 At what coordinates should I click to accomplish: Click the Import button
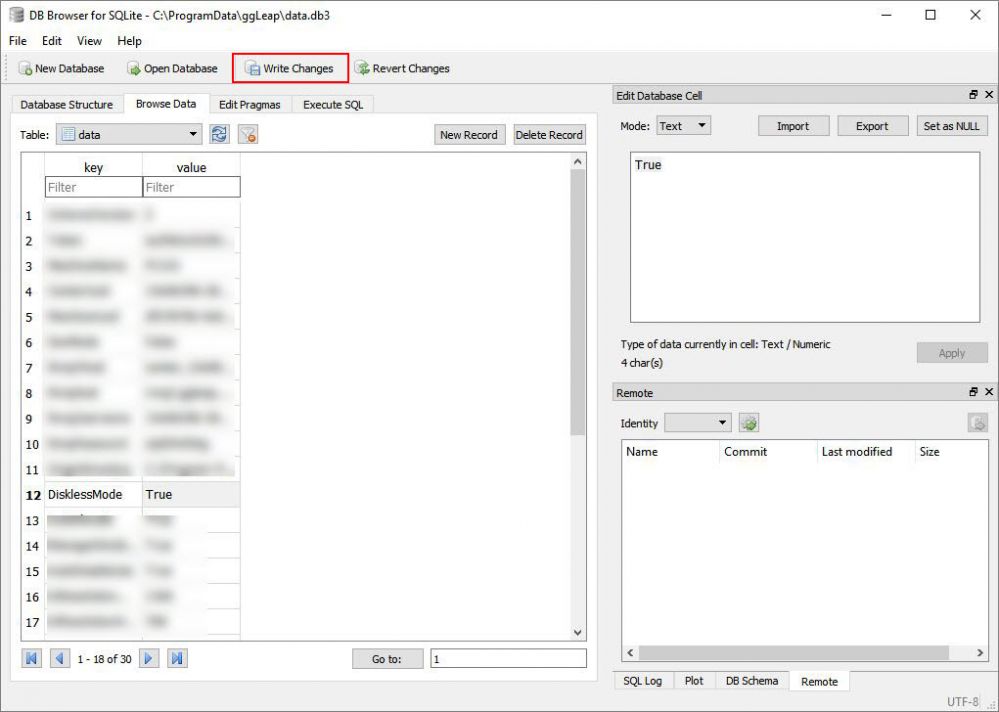(x=793, y=125)
